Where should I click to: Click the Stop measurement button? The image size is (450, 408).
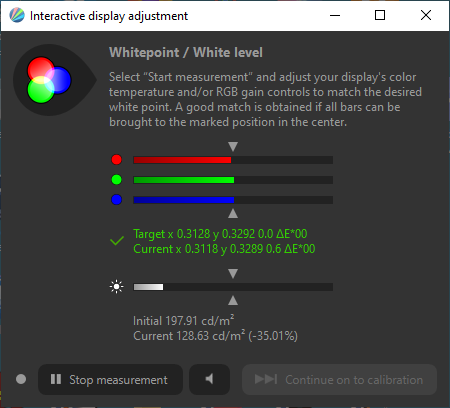[110, 379]
